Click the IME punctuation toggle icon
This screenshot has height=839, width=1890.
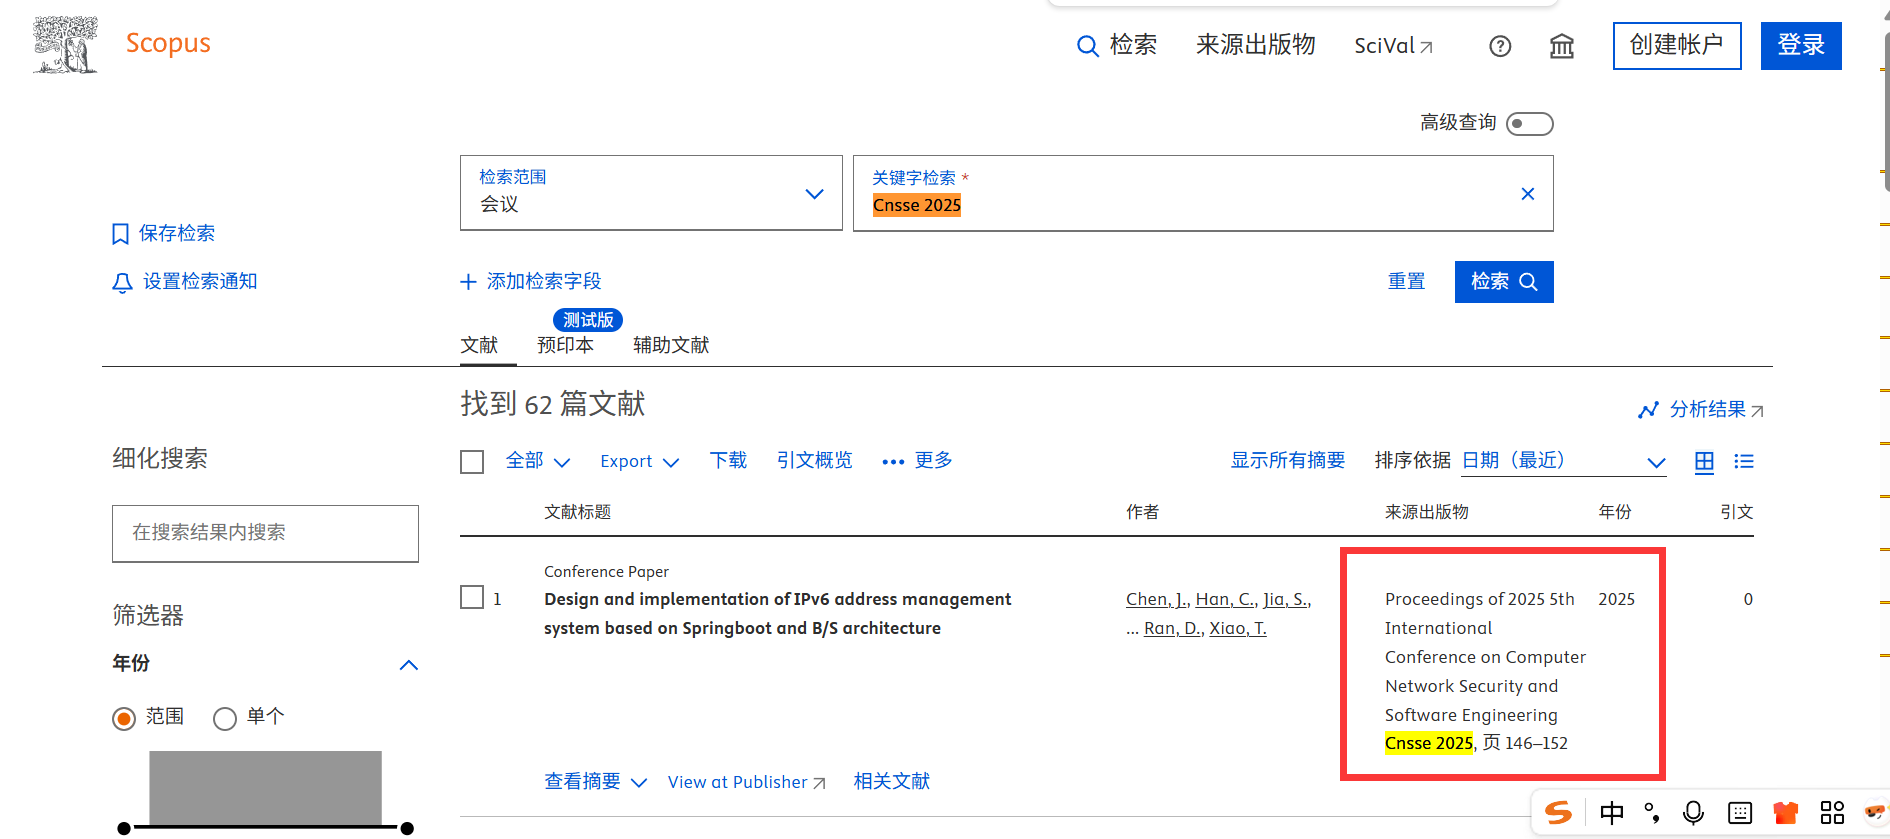[x=1652, y=813]
